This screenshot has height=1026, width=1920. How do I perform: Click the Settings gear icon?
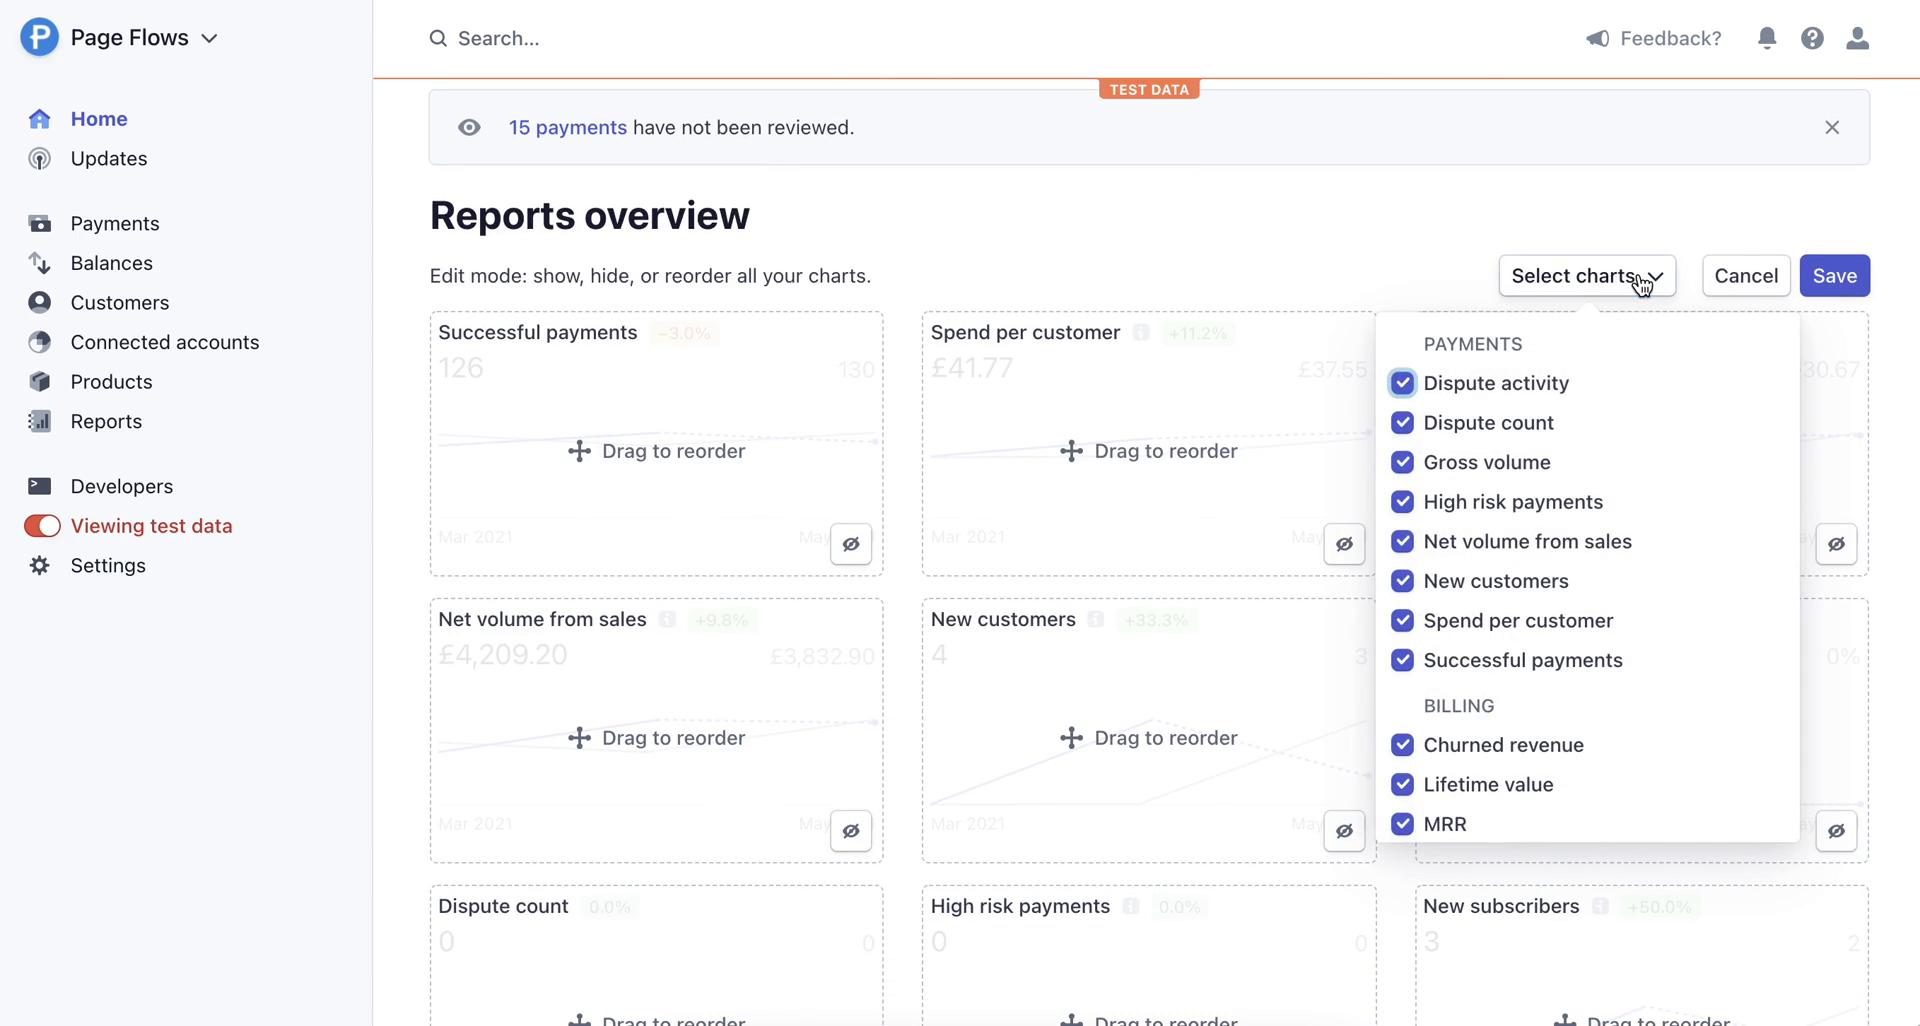[x=39, y=566]
